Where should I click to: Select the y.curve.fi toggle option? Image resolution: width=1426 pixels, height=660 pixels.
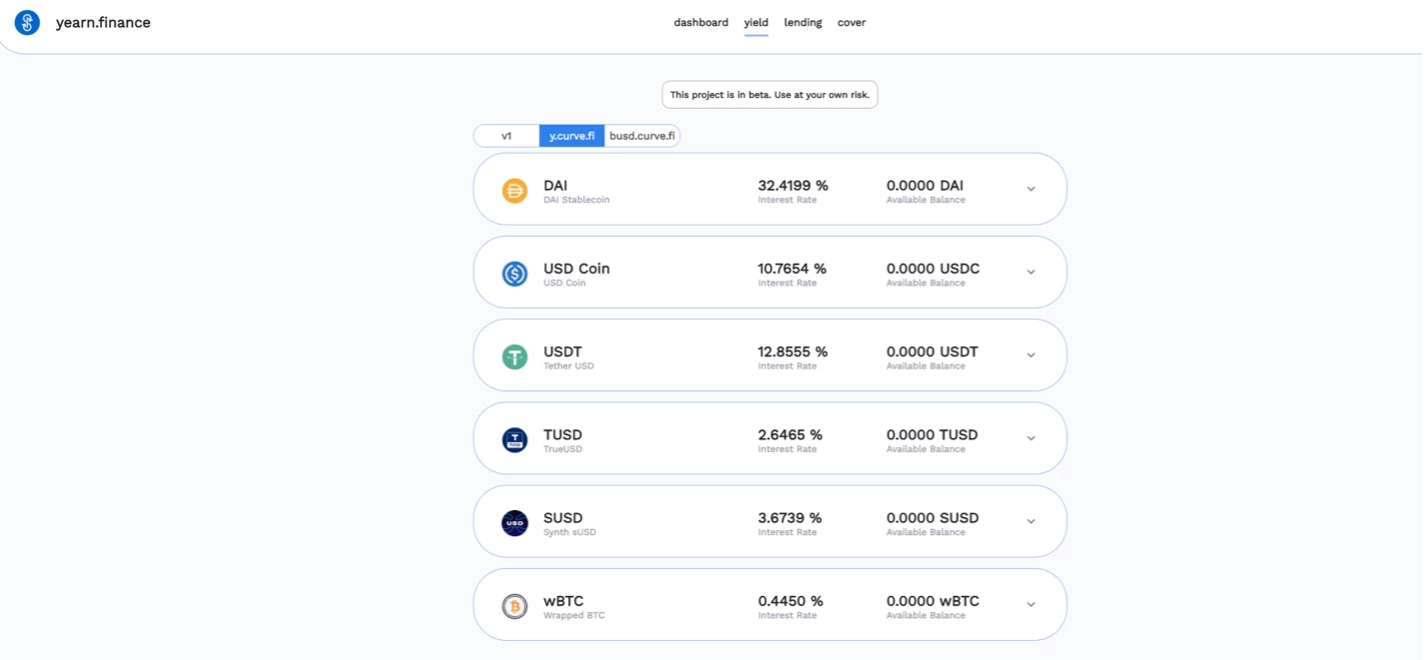coord(572,136)
